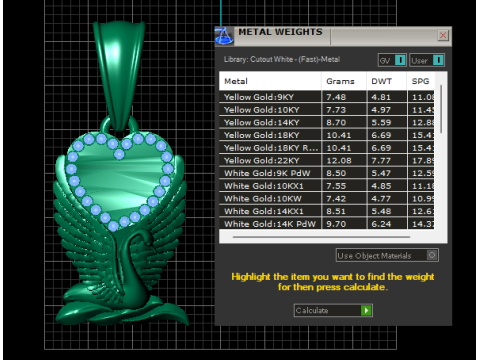Toggle the GV library switch
Screen dimensions: 480x360
[x=392, y=60]
